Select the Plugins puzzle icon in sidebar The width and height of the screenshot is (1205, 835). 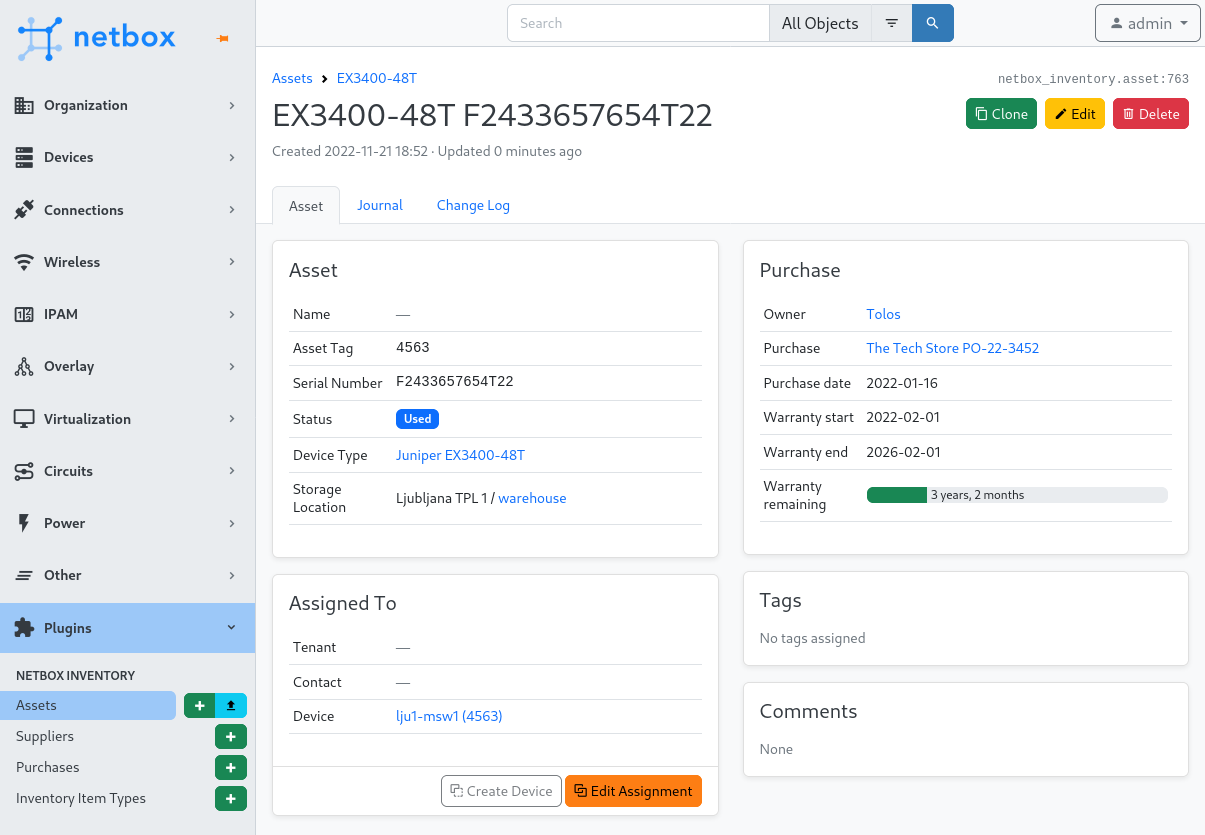[22, 628]
